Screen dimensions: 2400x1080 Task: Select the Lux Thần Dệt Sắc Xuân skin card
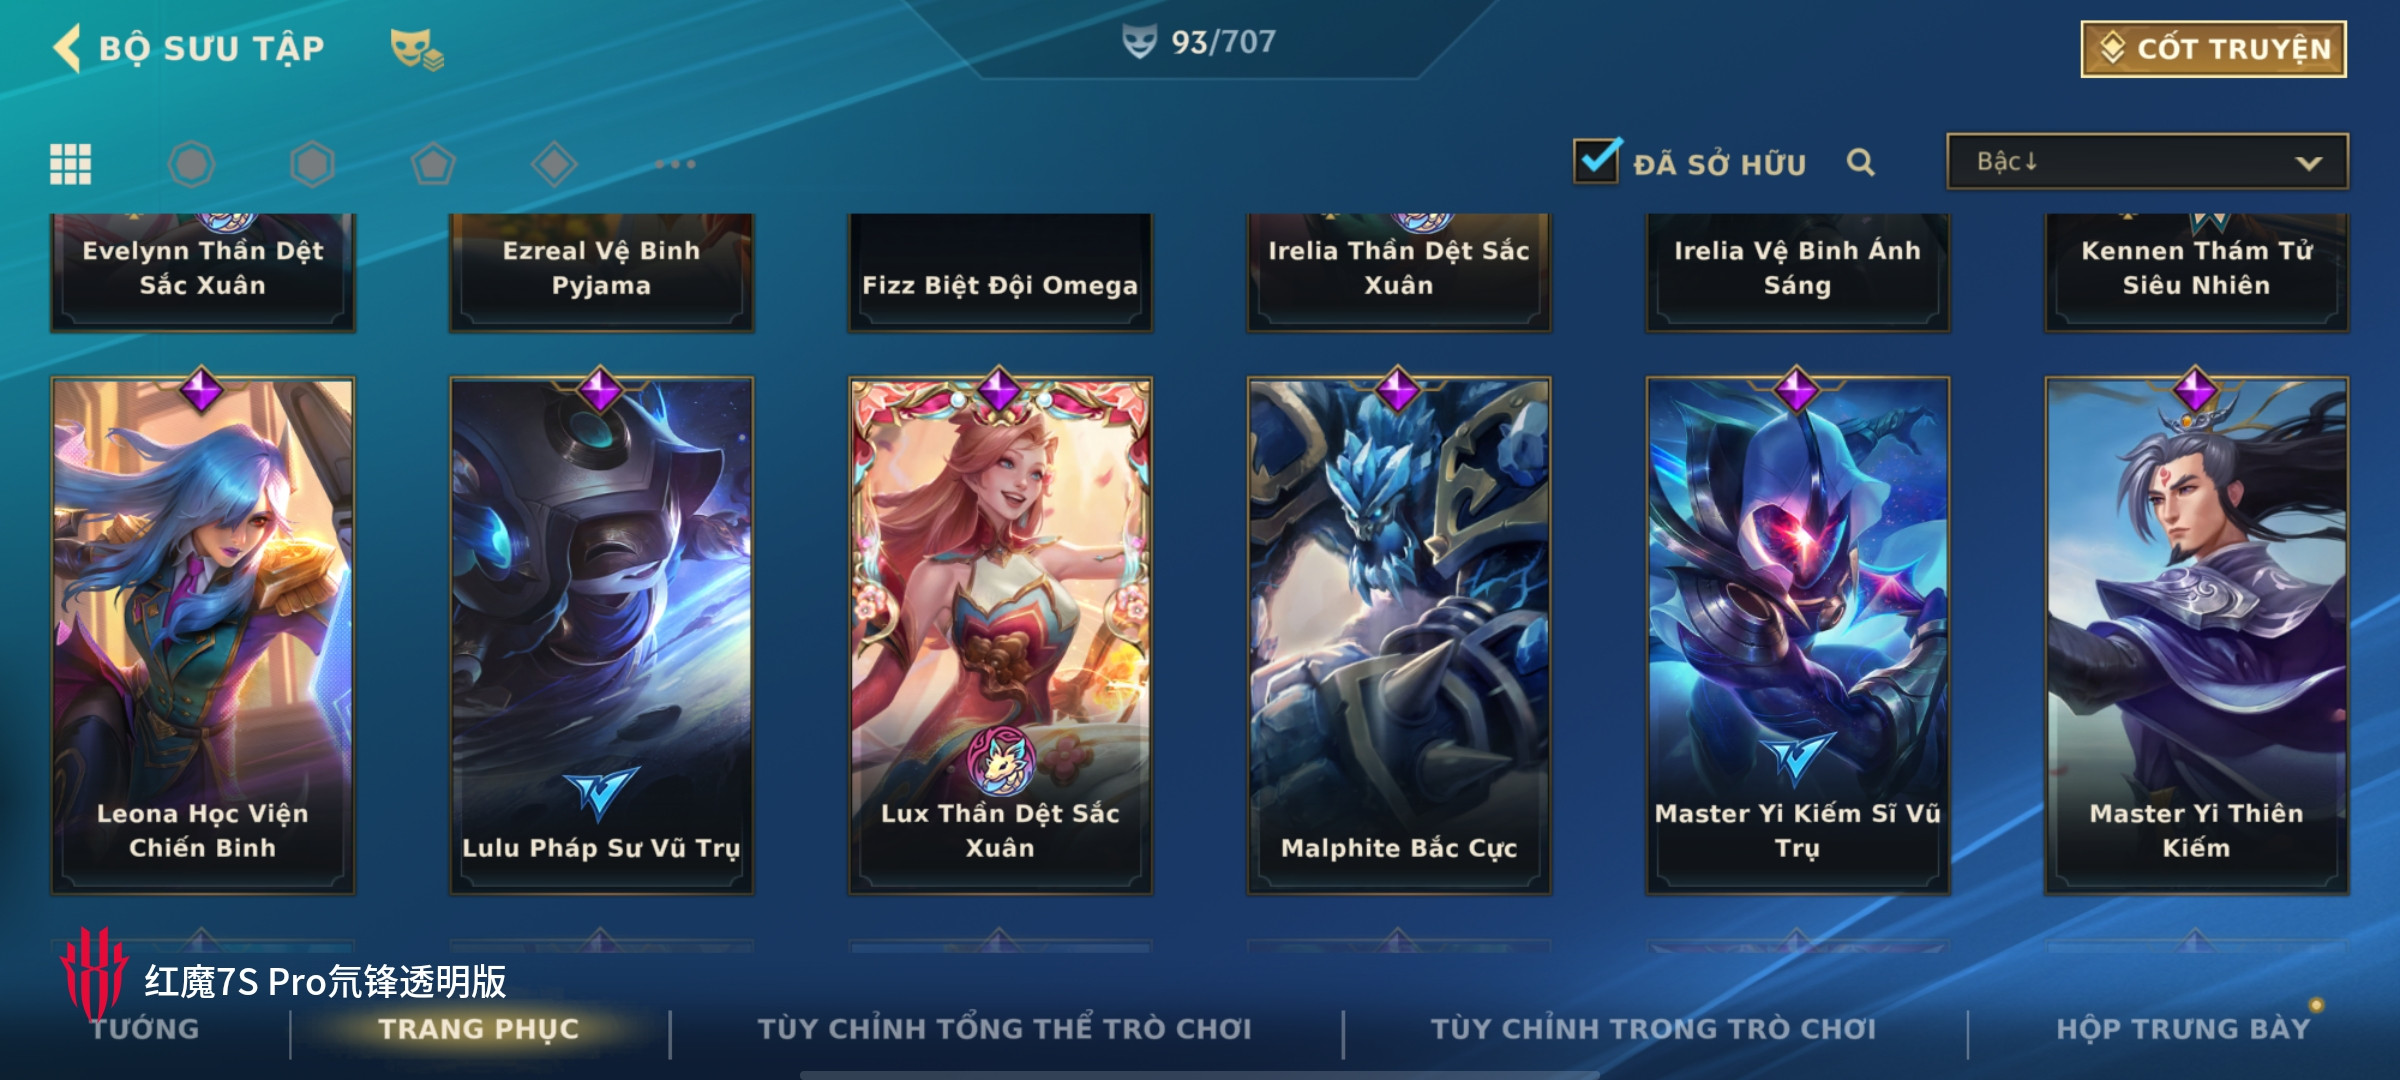[1000, 634]
